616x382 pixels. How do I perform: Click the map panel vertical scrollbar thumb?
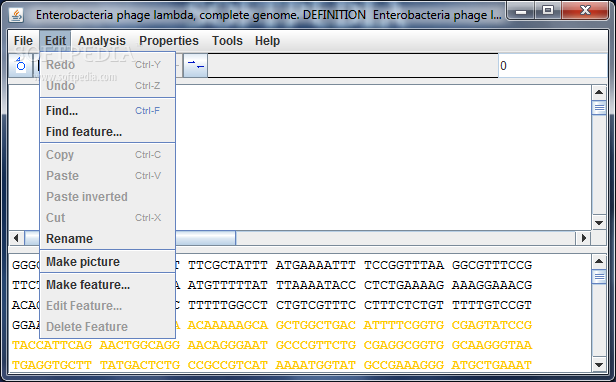coord(599,108)
